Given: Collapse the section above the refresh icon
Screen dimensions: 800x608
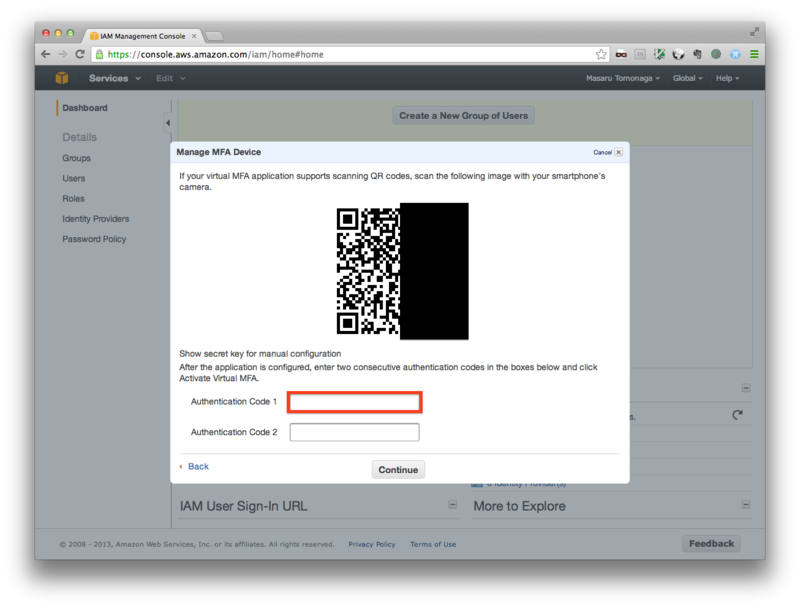Looking at the screenshot, I should coord(746,388).
